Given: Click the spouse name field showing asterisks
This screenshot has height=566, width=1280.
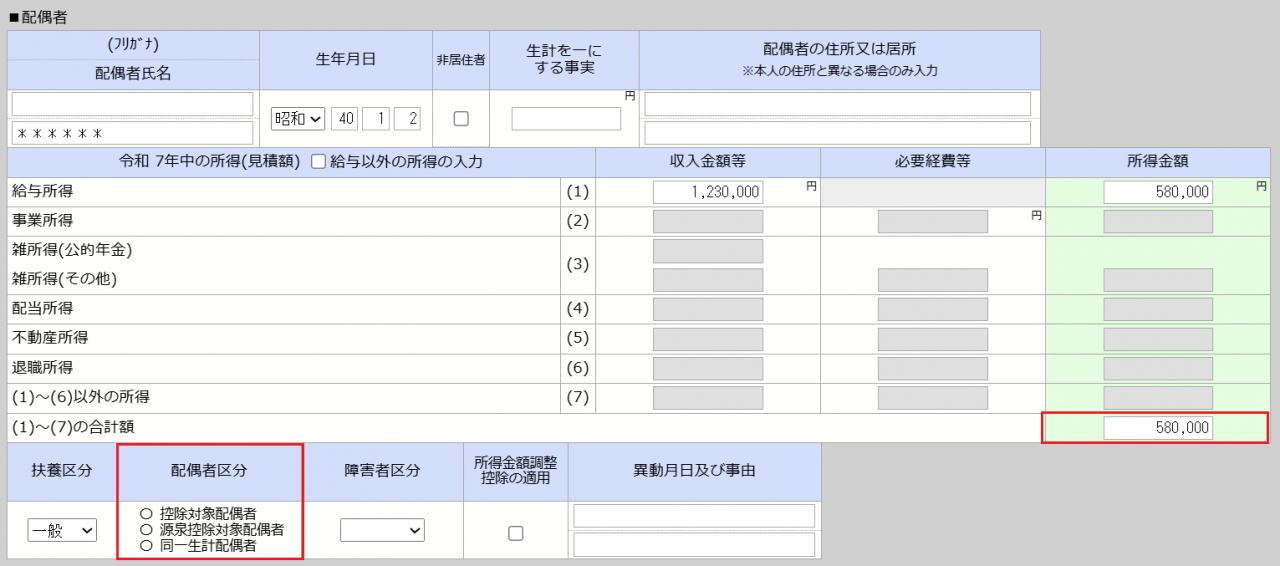Looking at the screenshot, I should click(x=133, y=133).
